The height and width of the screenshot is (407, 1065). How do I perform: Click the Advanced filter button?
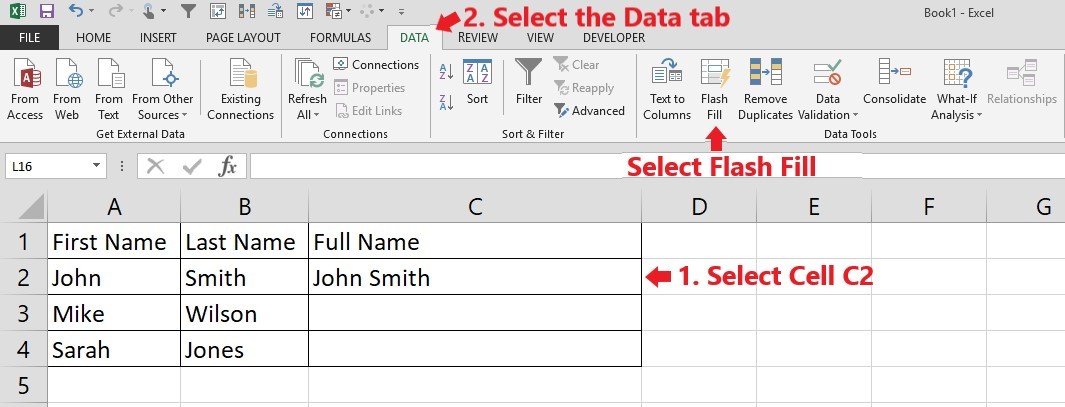tap(589, 111)
